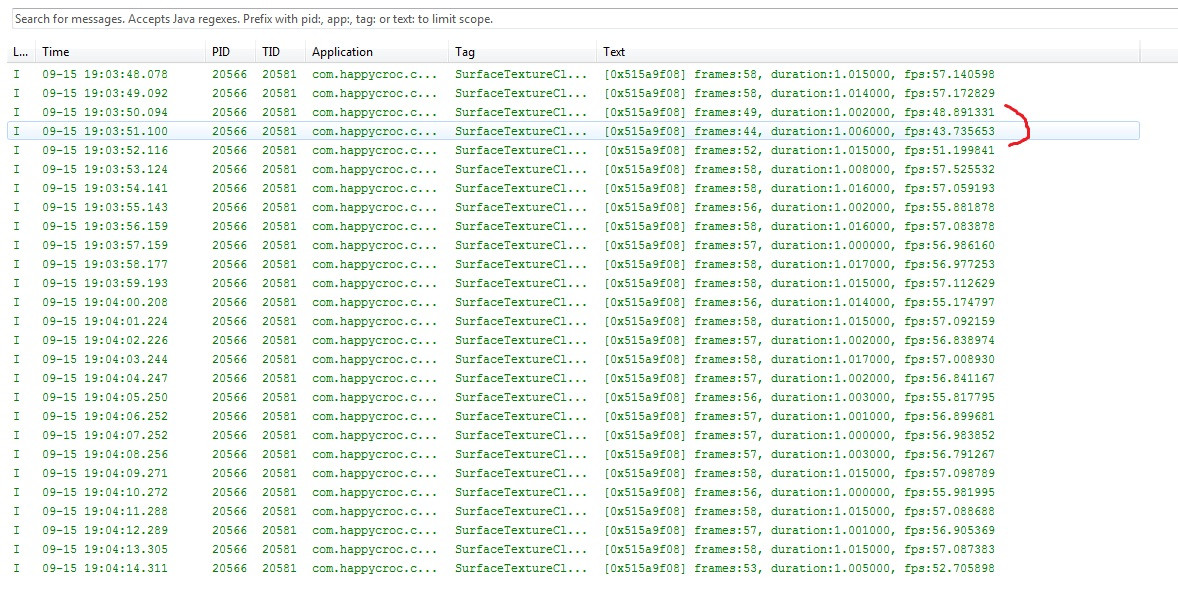Select highlighted row with fps:43.735653
Screen dimensions: 1178x592
tap(574, 131)
